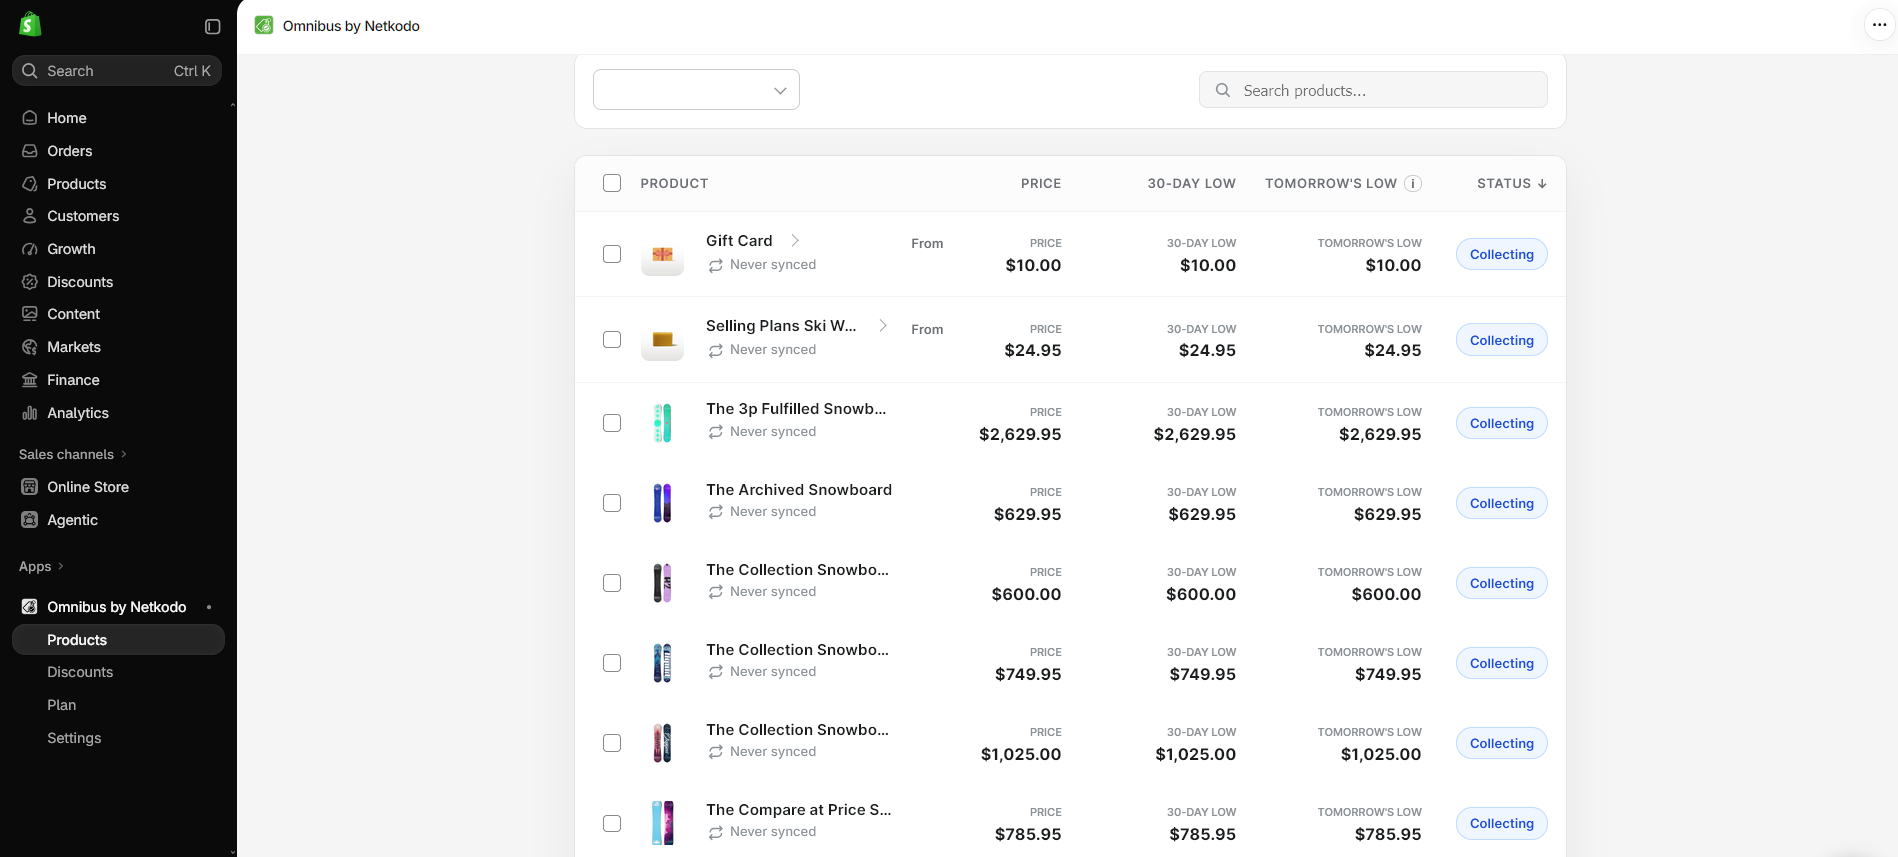Open the global Search bar
Image resolution: width=1898 pixels, height=857 pixels.
[x=117, y=71]
